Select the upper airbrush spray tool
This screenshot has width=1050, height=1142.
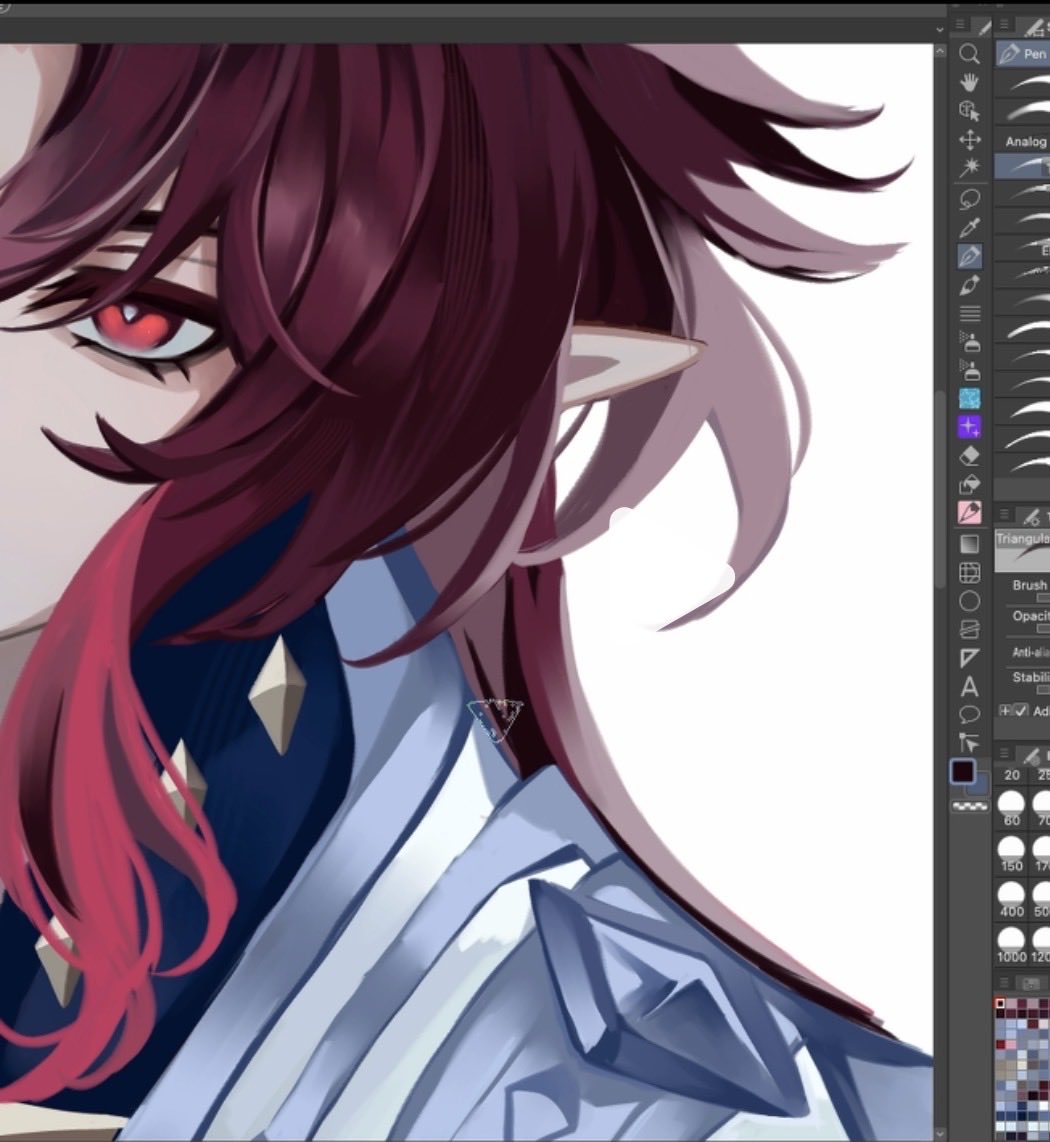pyautogui.click(x=969, y=342)
